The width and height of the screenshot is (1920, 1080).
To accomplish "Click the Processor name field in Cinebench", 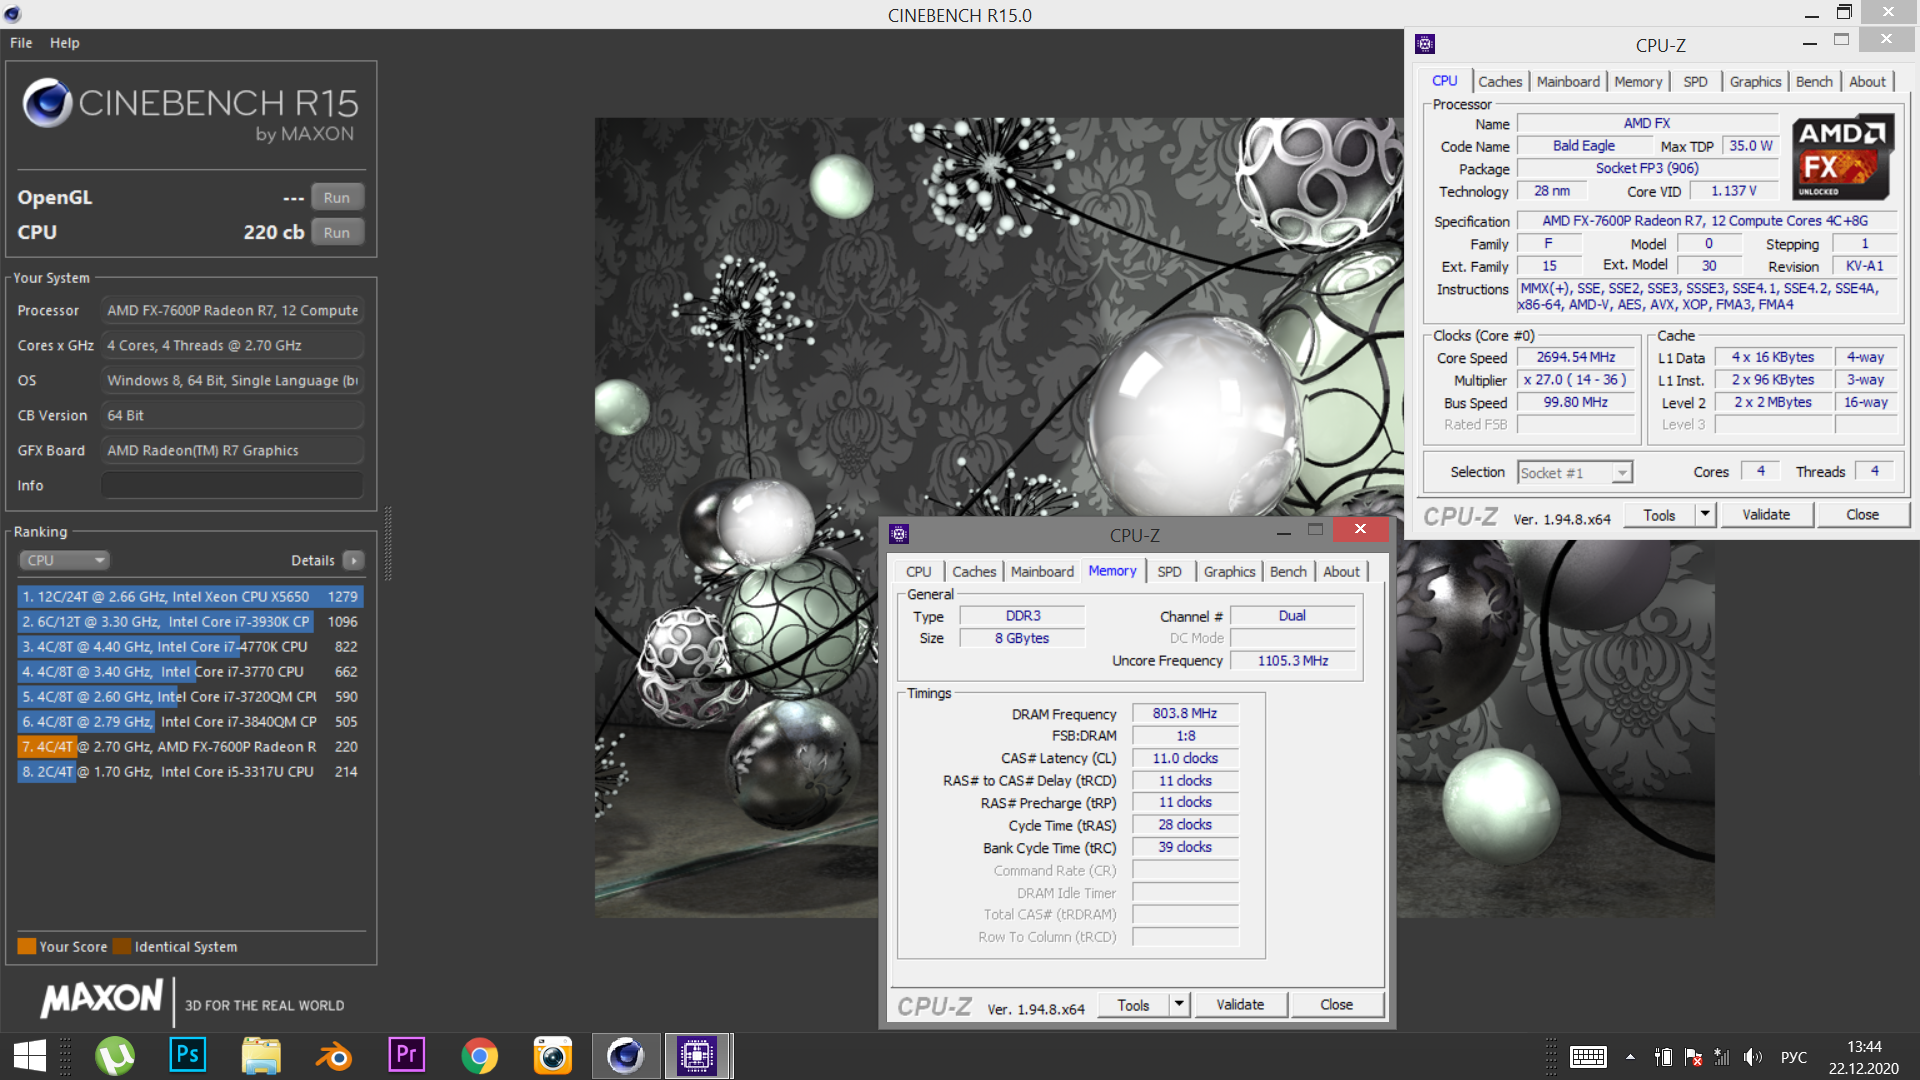I will (x=232, y=310).
